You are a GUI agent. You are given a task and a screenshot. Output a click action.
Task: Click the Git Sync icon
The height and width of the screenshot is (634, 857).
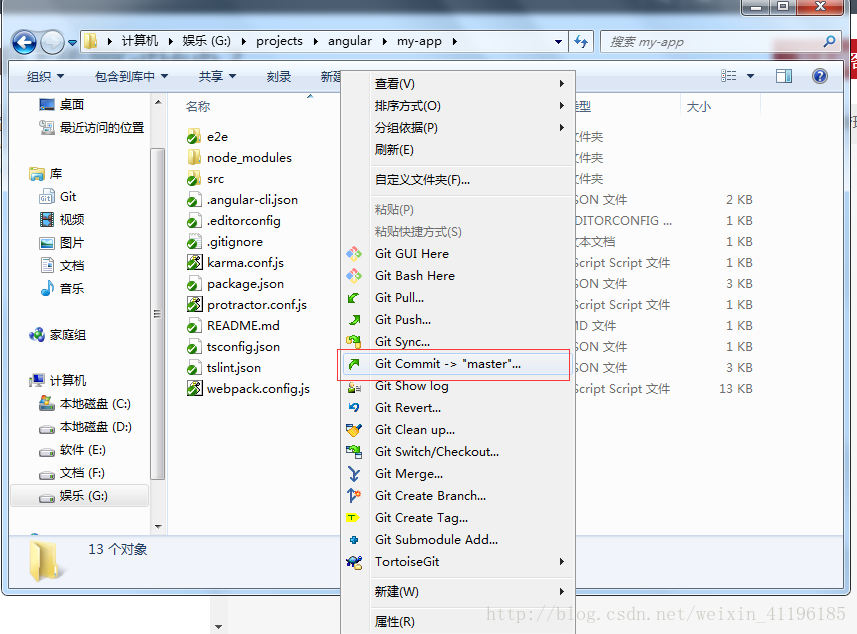(x=354, y=342)
